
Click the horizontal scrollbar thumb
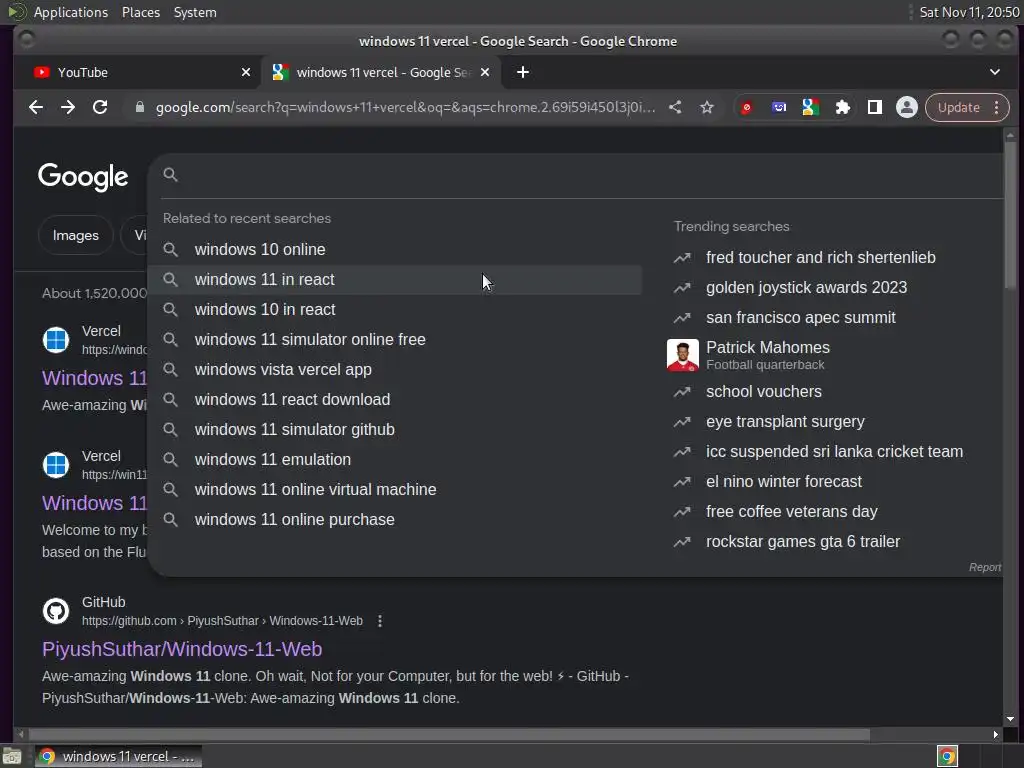pos(449,735)
